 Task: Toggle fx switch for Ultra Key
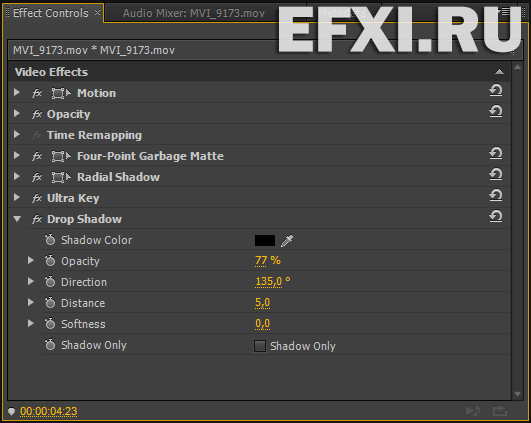pyautogui.click(x=37, y=198)
